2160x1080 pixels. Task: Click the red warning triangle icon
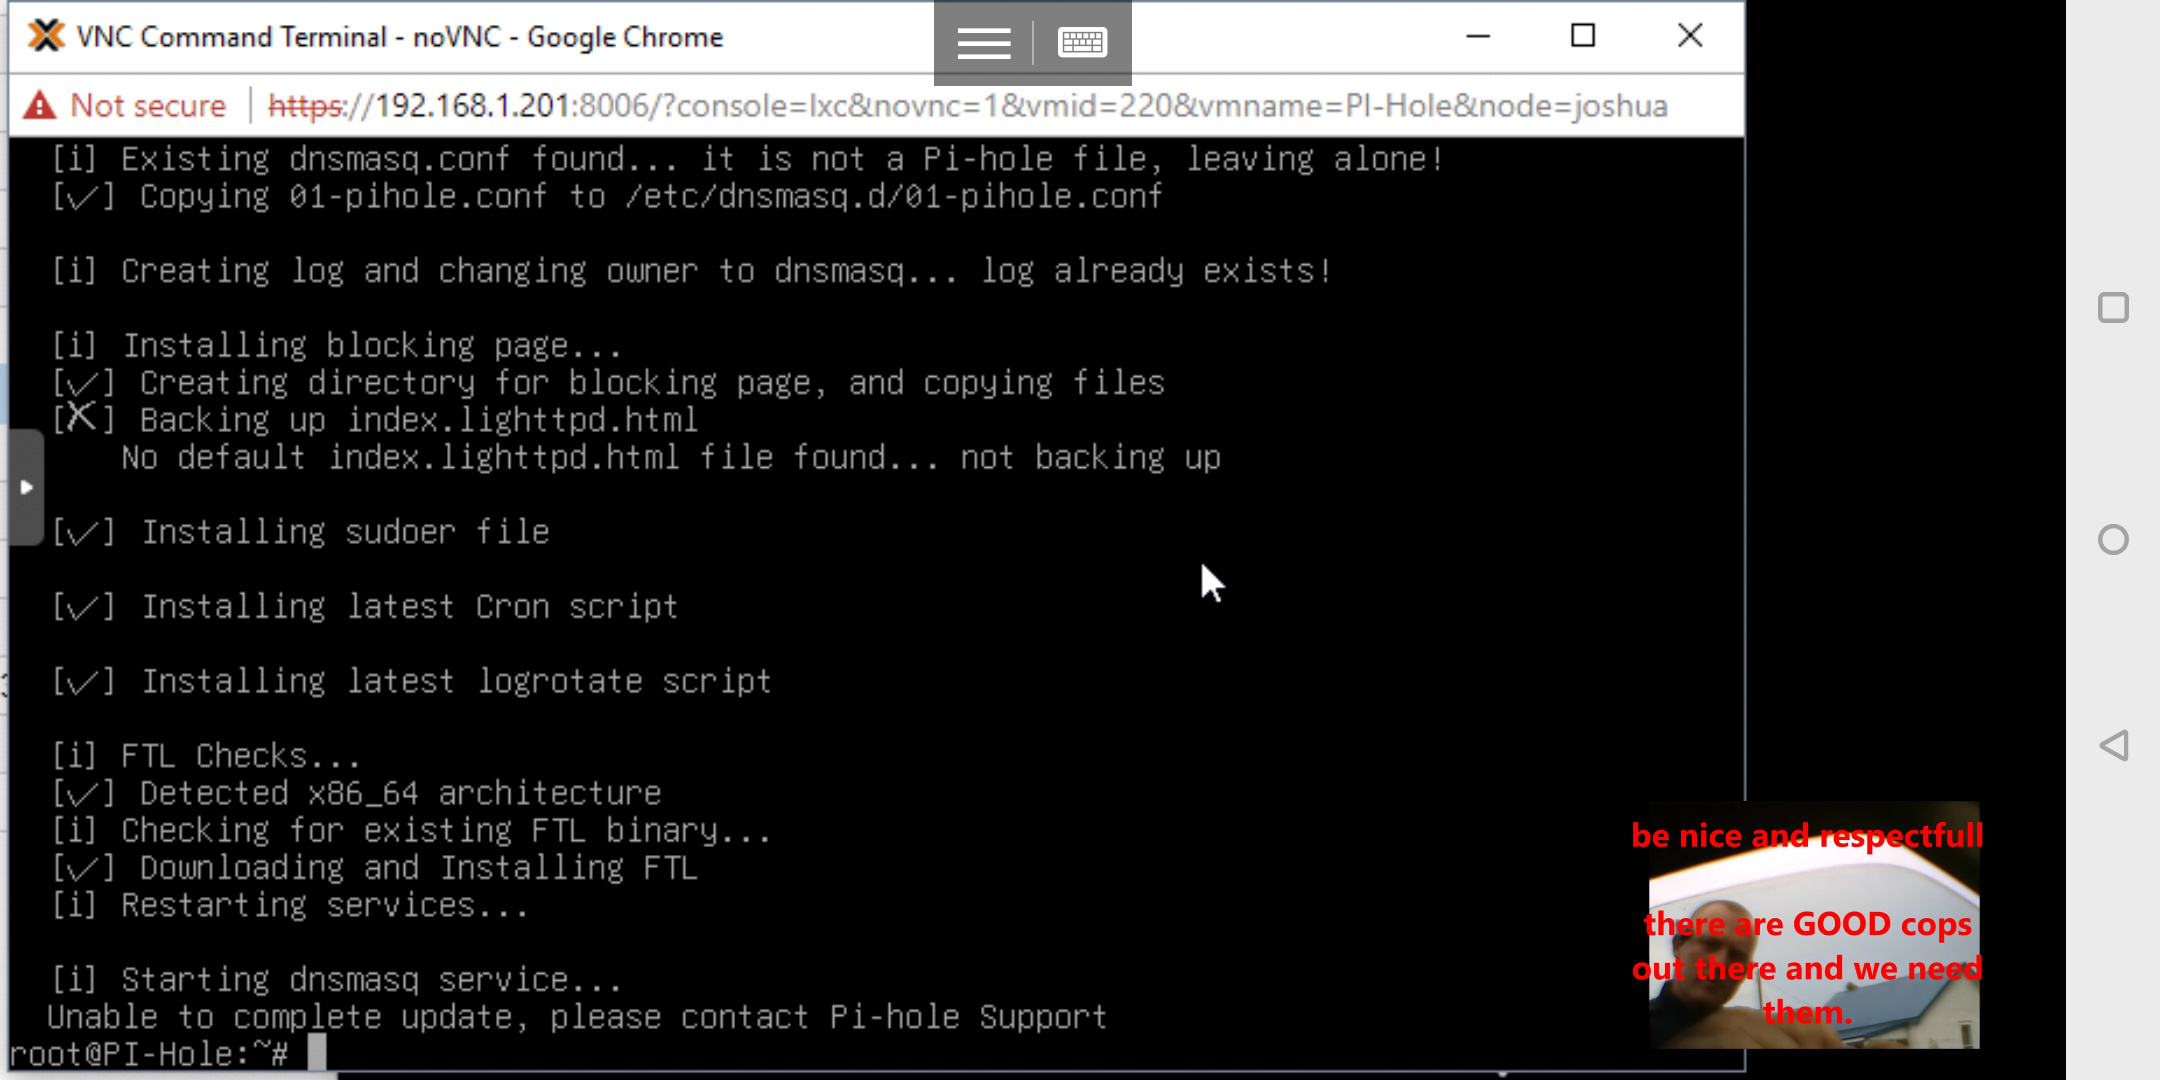pyautogui.click(x=40, y=105)
